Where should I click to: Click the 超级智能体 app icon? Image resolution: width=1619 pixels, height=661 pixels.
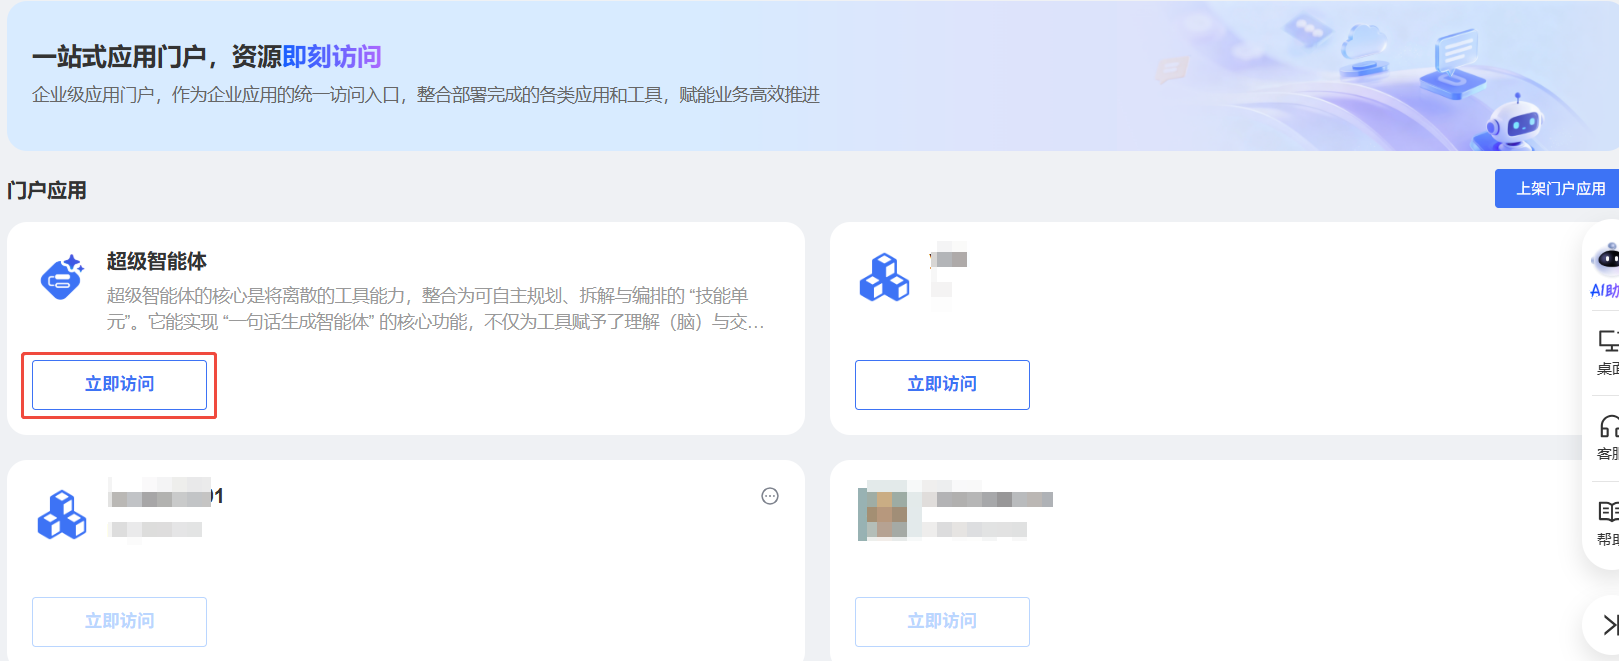62,277
